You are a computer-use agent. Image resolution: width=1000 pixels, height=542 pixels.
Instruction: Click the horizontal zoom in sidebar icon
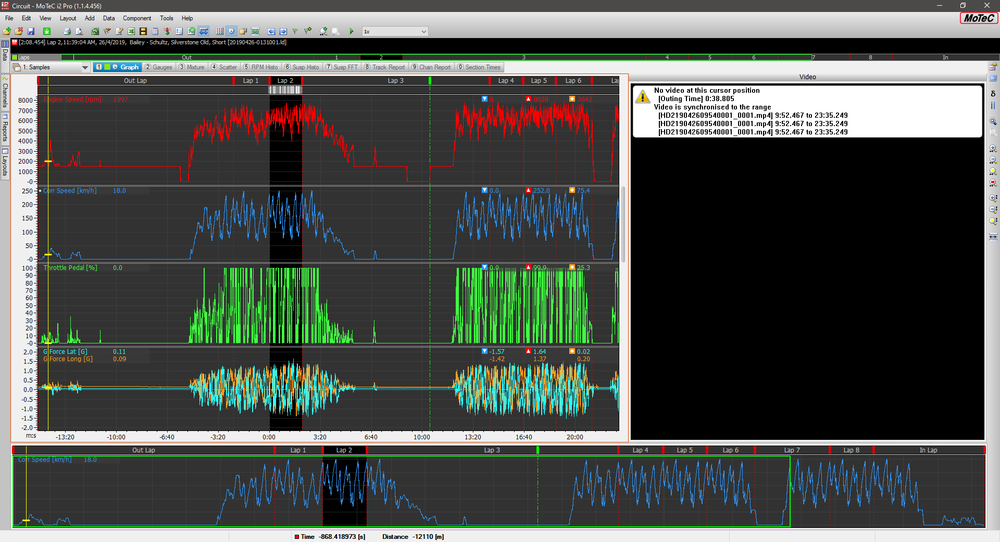coord(993,149)
